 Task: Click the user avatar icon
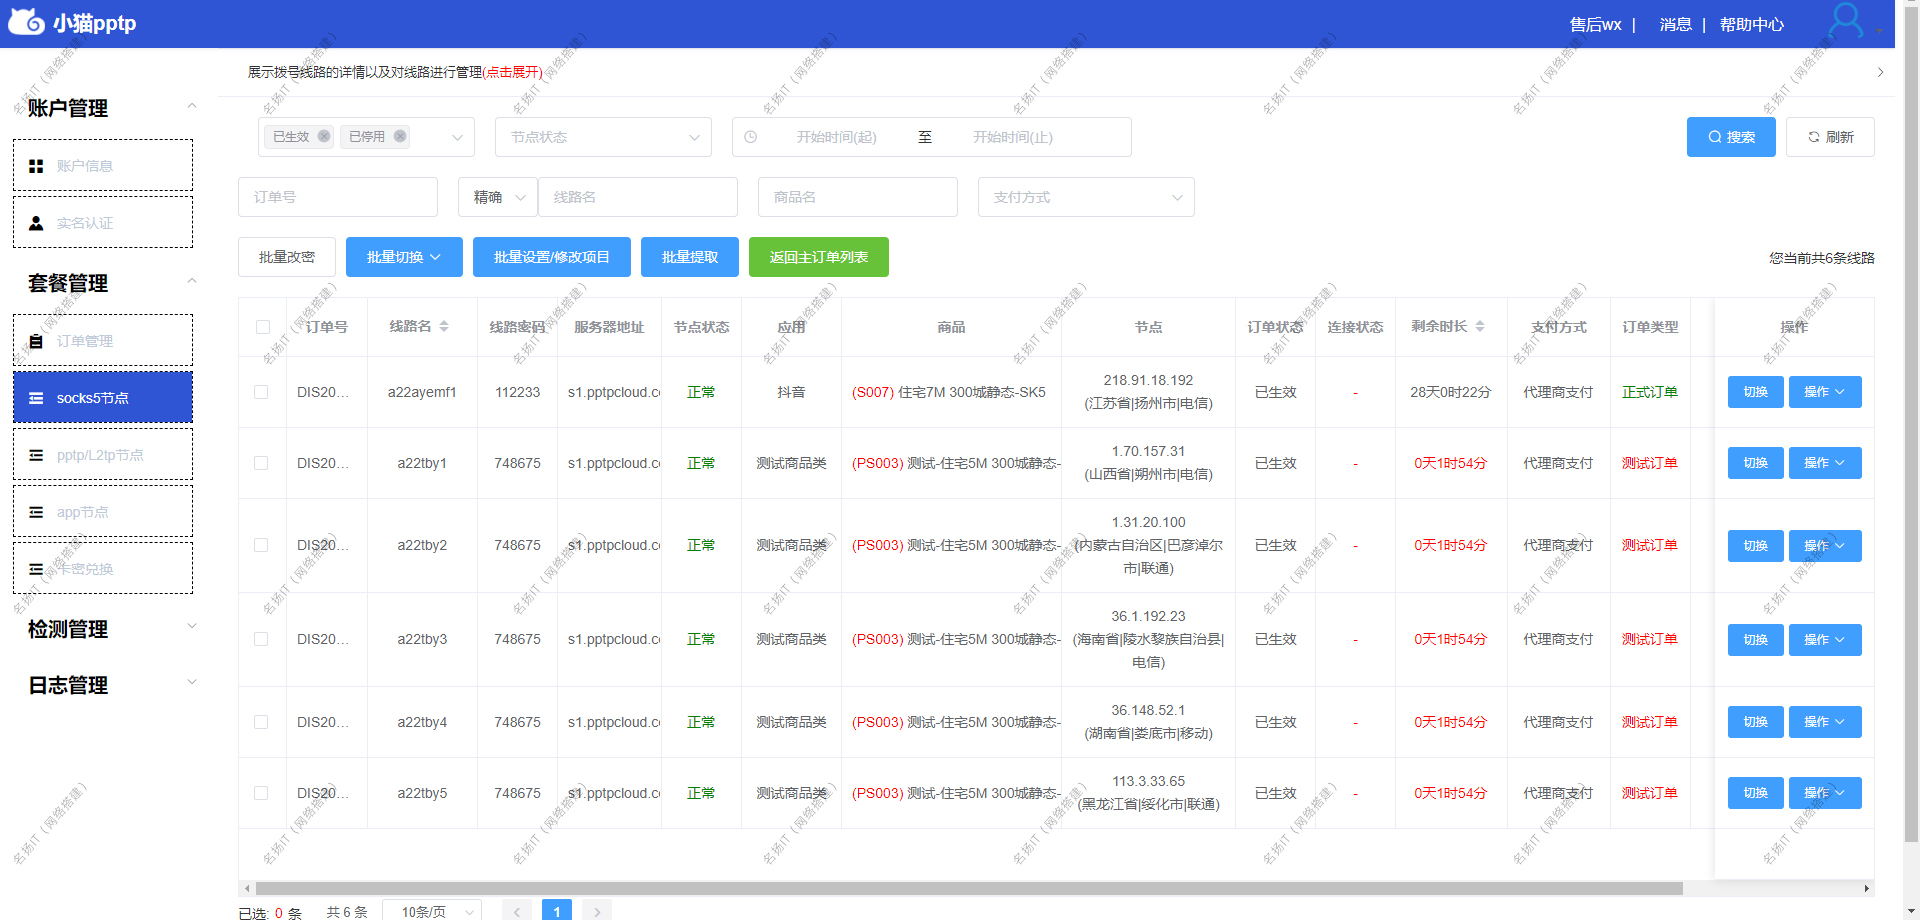pos(1845,21)
